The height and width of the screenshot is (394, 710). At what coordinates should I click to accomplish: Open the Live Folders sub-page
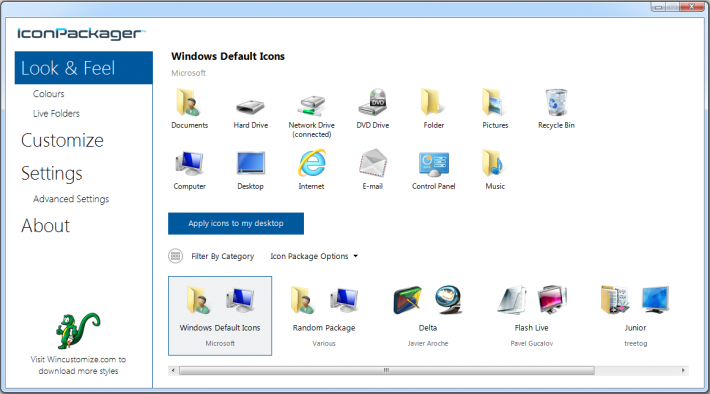(56, 113)
